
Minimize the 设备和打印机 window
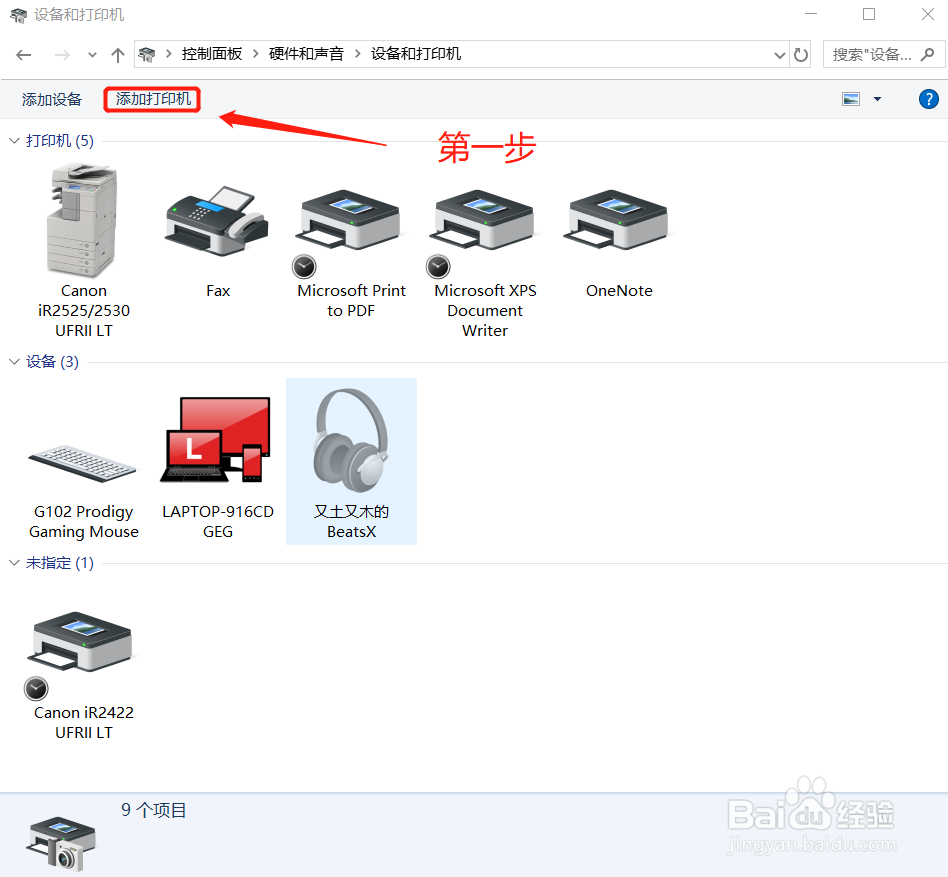[x=811, y=14]
